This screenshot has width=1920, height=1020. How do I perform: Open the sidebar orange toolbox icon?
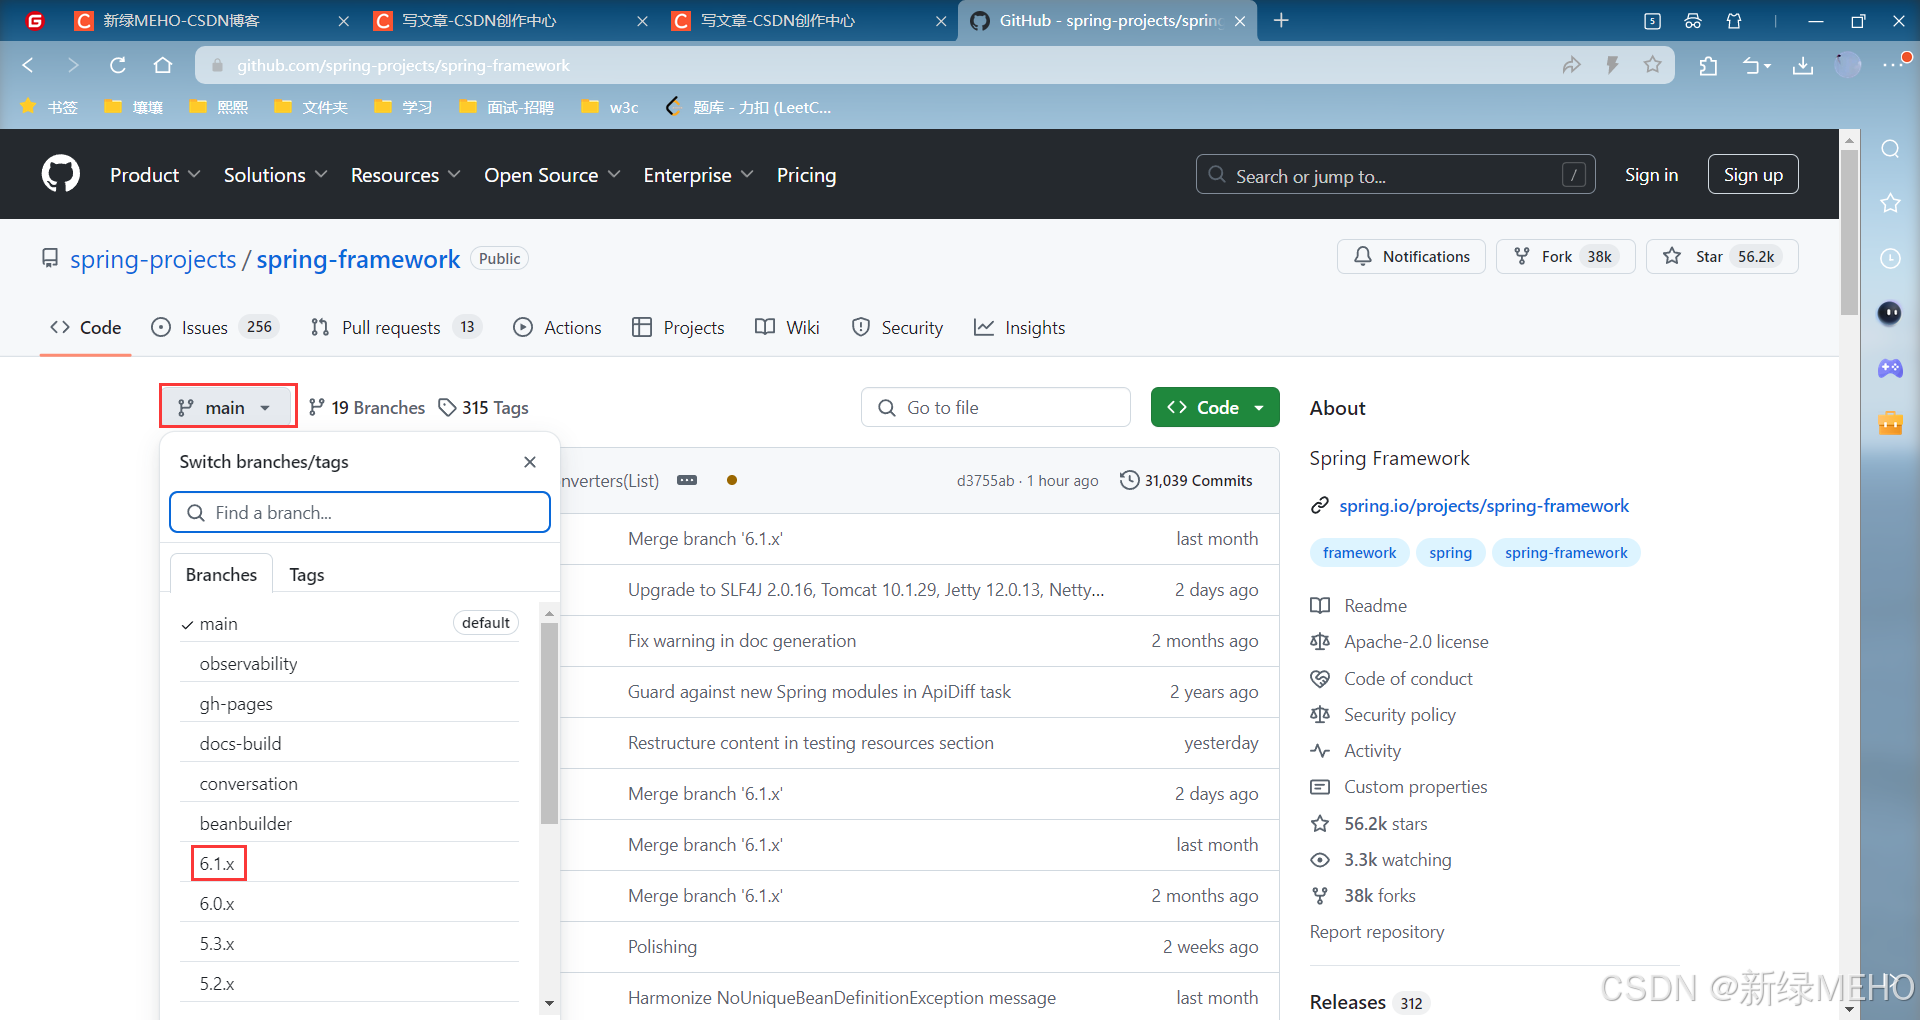coord(1890,423)
